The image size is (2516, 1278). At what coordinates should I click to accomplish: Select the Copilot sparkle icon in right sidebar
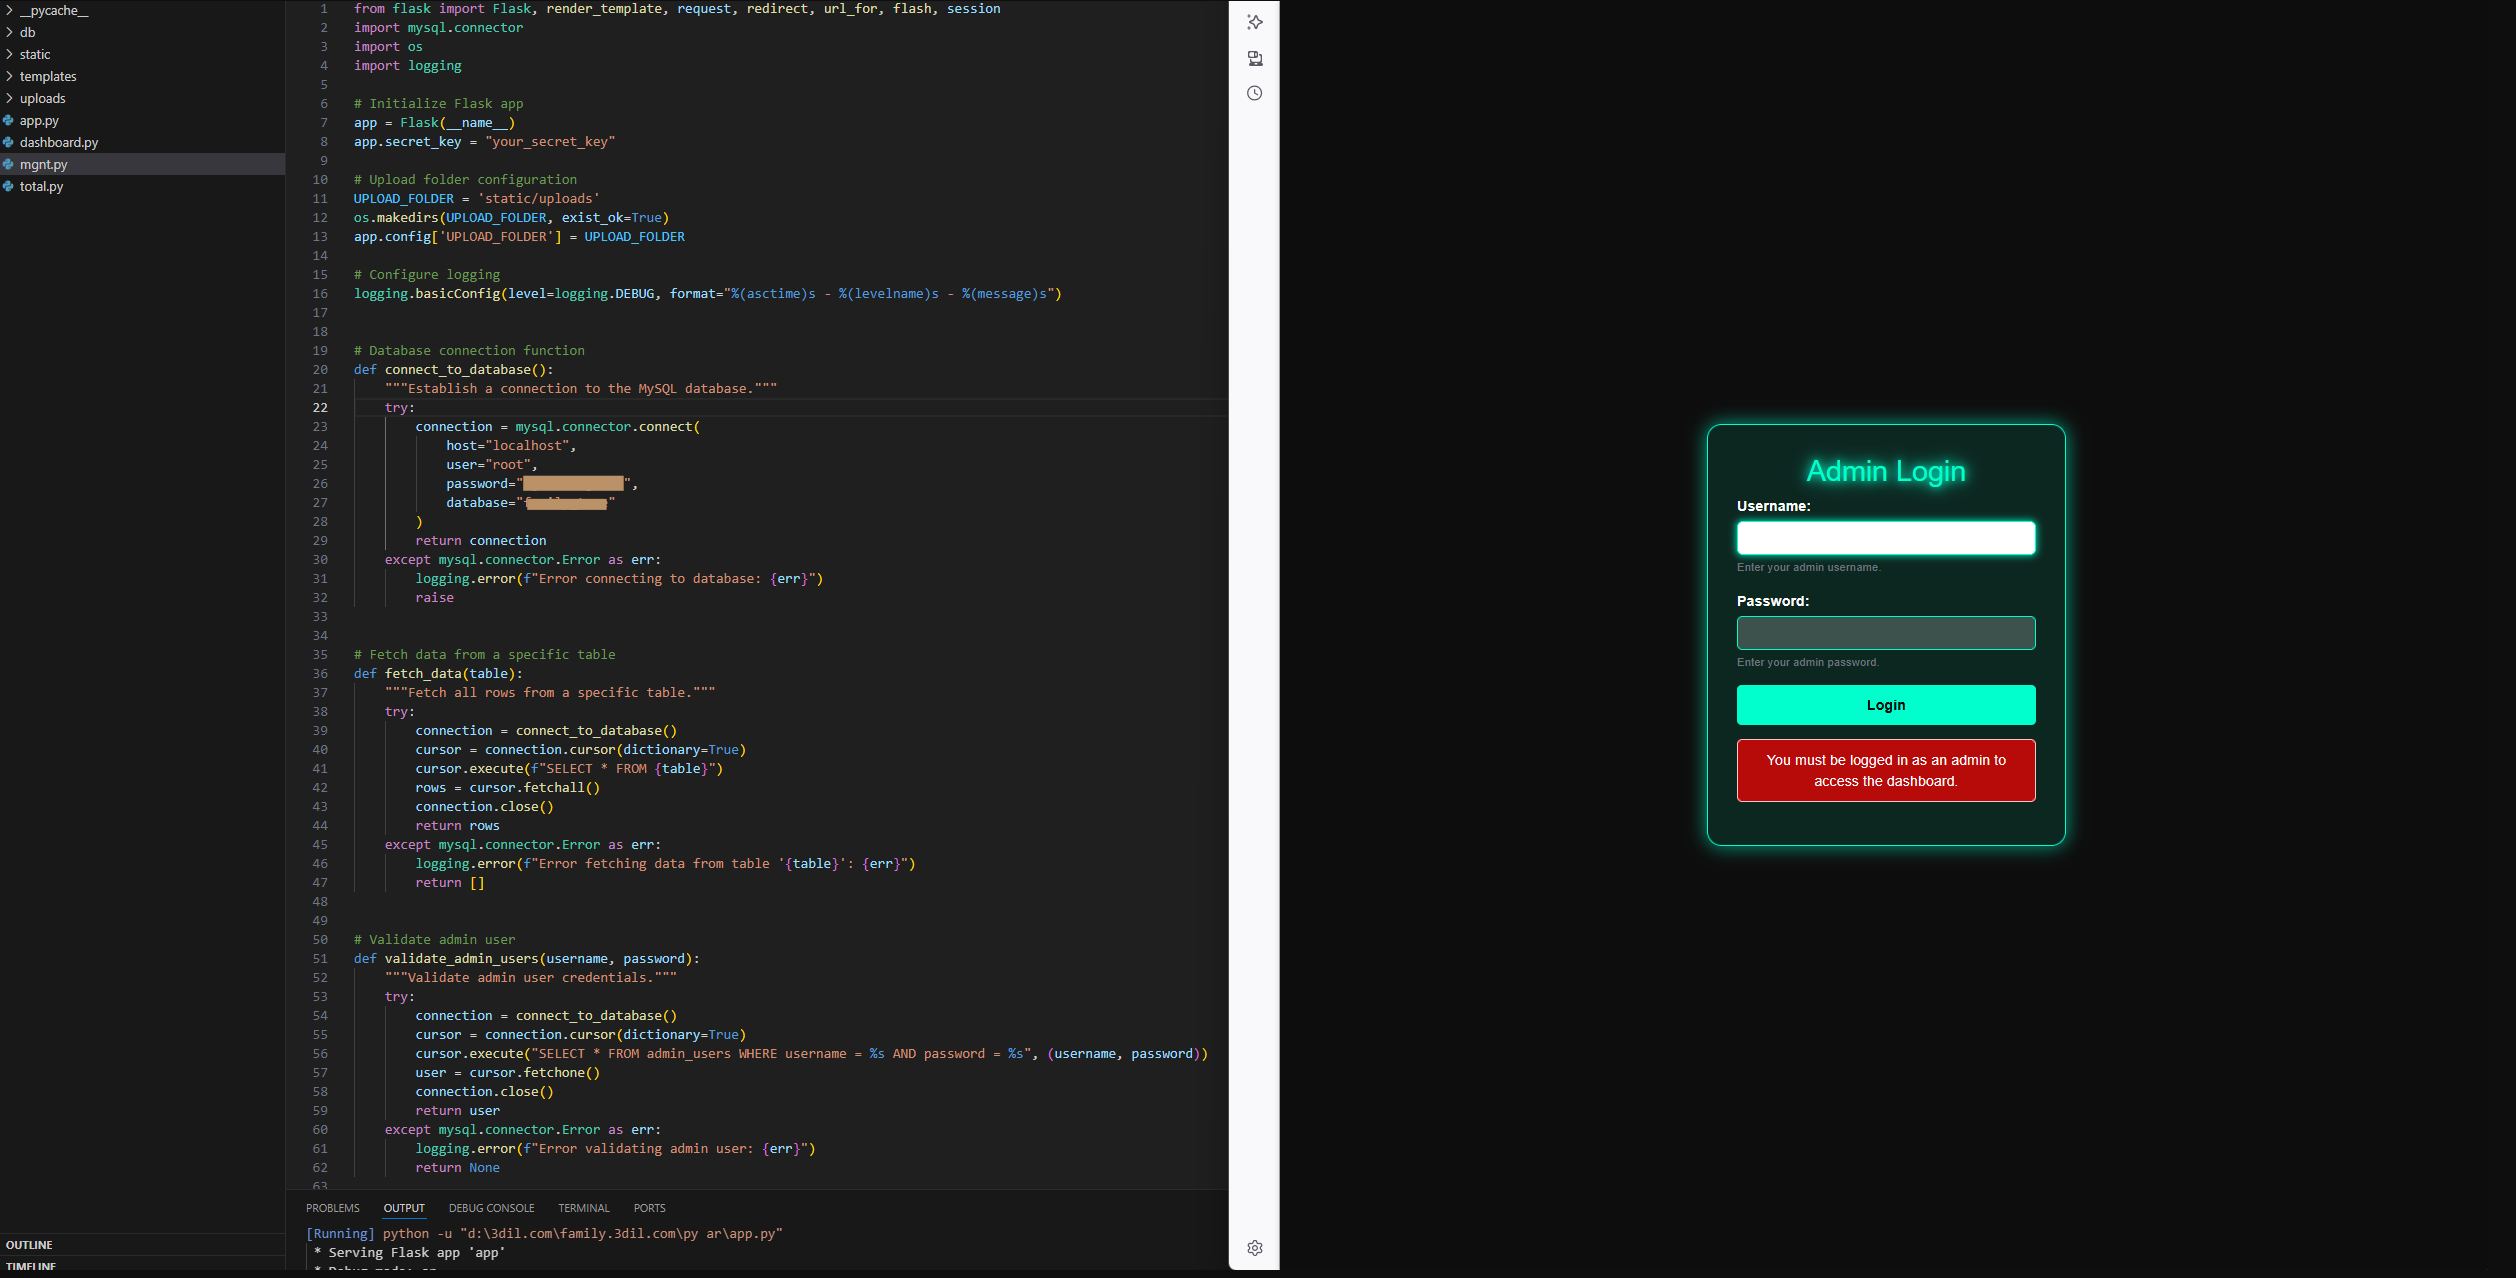[x=1255, y=22]
